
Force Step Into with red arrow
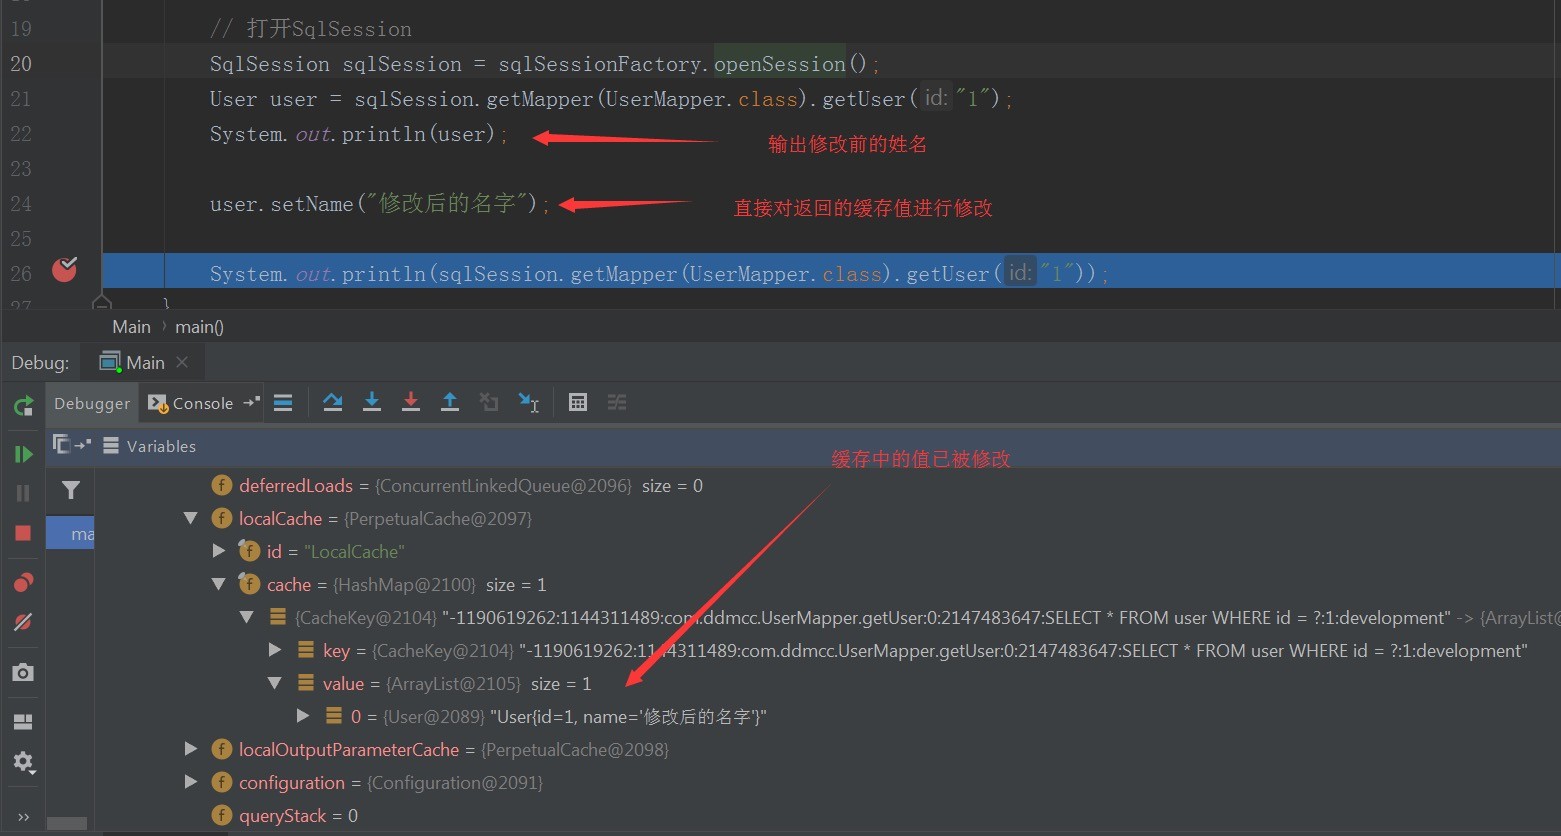click(x=411, y=402)
